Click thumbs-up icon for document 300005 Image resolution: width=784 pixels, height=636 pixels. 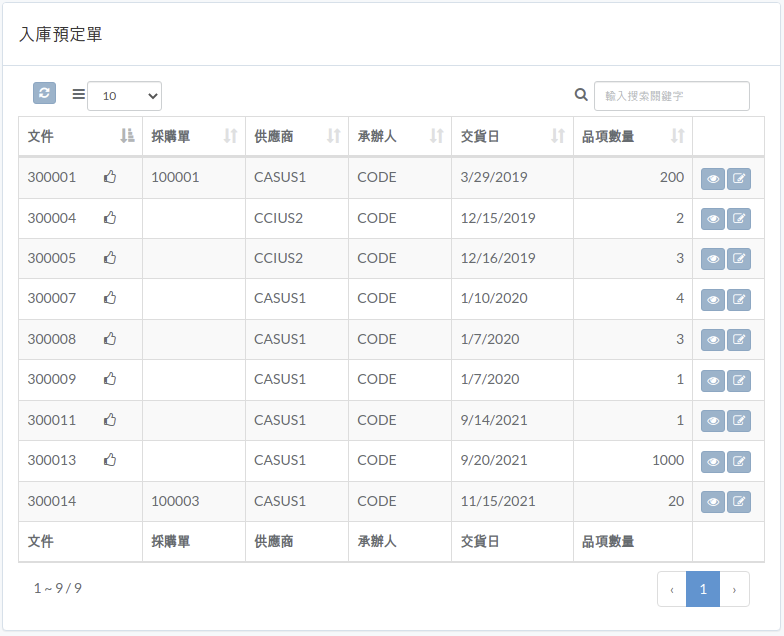point(110,258)
